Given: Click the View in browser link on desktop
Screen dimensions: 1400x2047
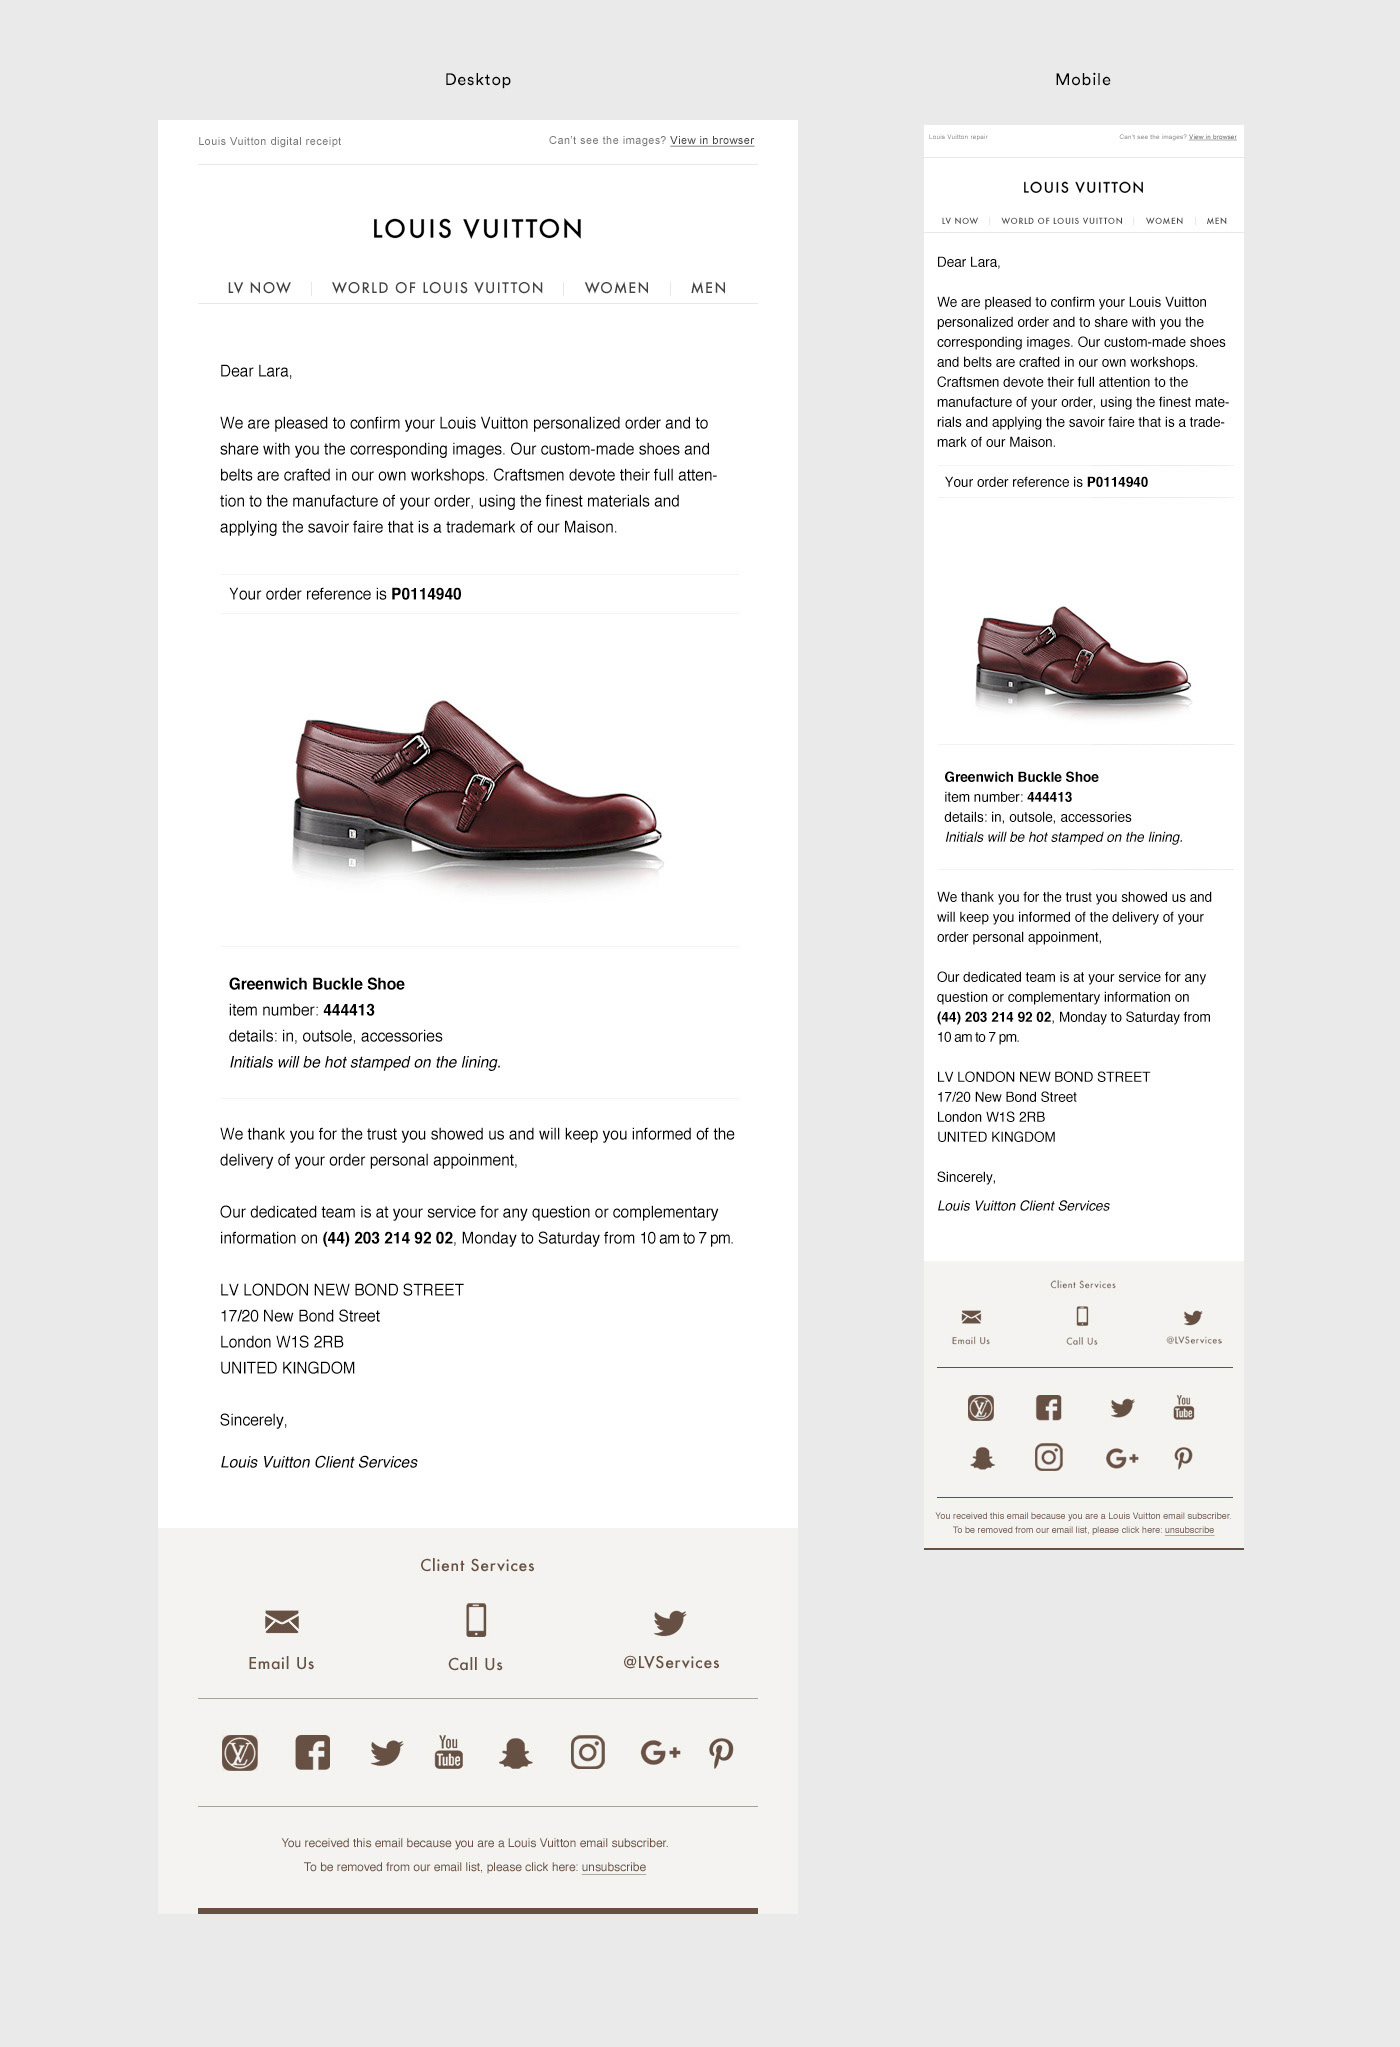Looking at the screenshot, I should (x=712, y=141).
